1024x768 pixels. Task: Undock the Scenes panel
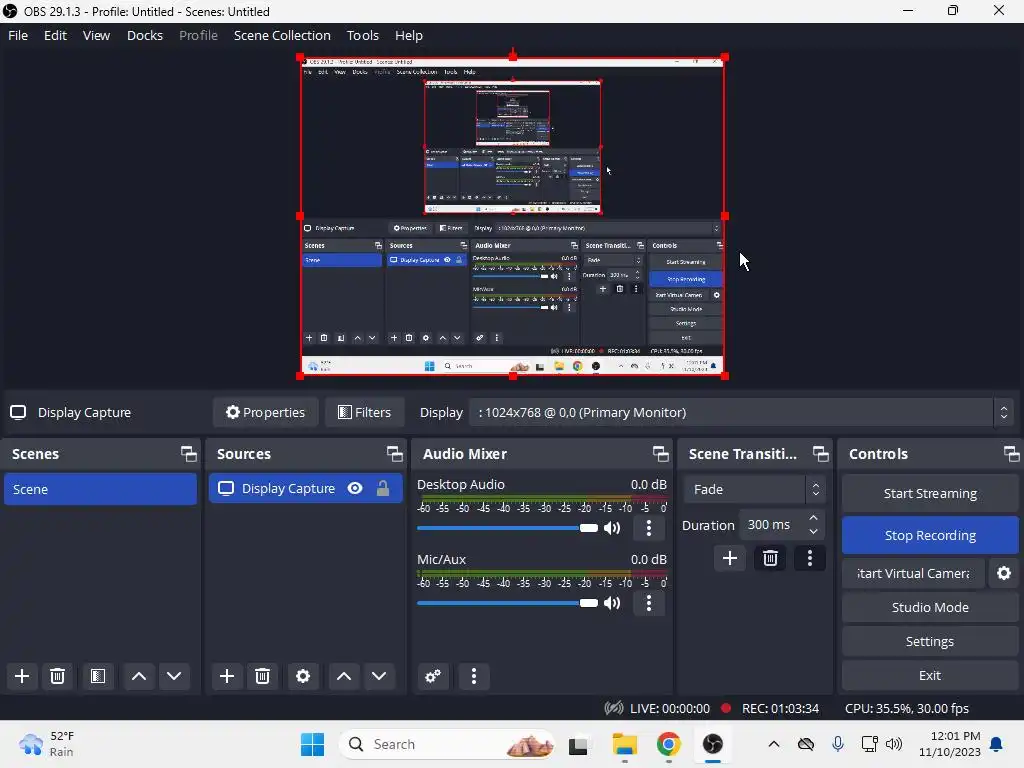[x=189, y=454]
